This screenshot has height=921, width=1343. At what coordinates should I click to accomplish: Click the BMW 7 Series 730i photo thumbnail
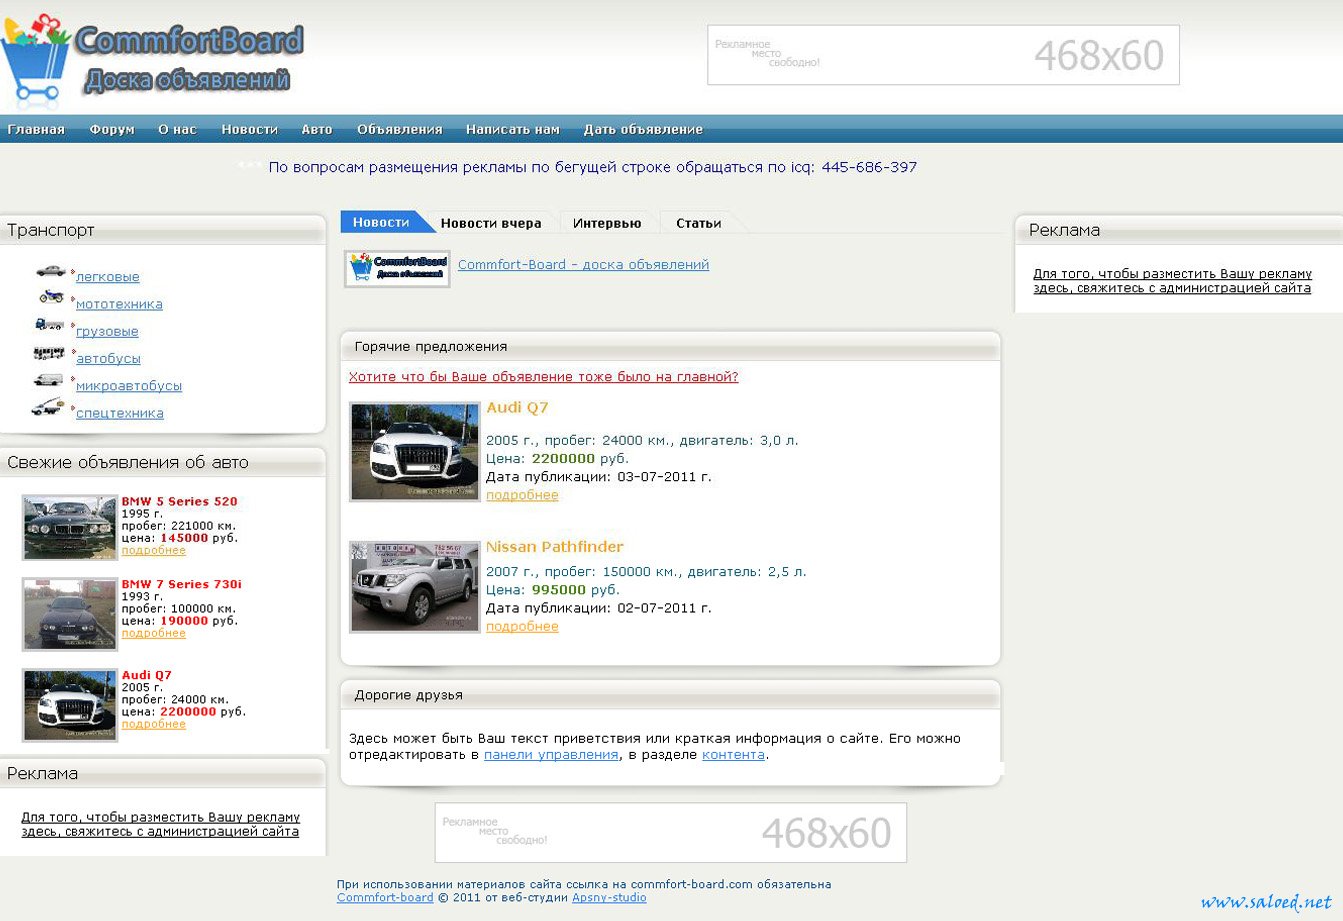70,615
